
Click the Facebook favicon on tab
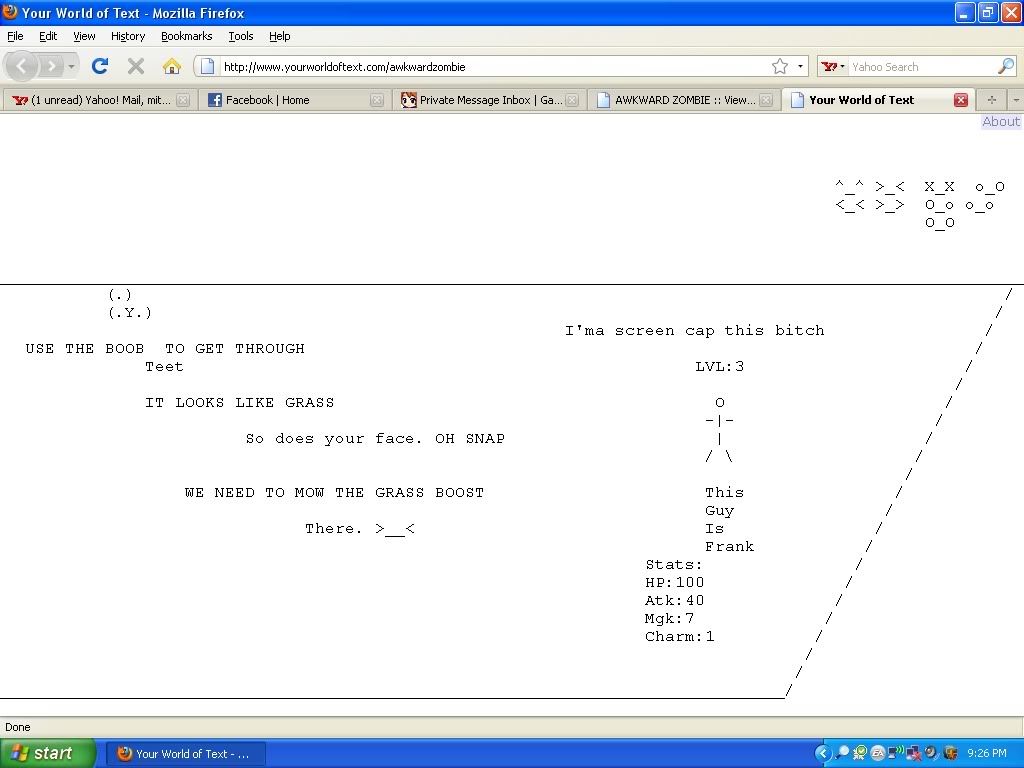pos(214,100)
